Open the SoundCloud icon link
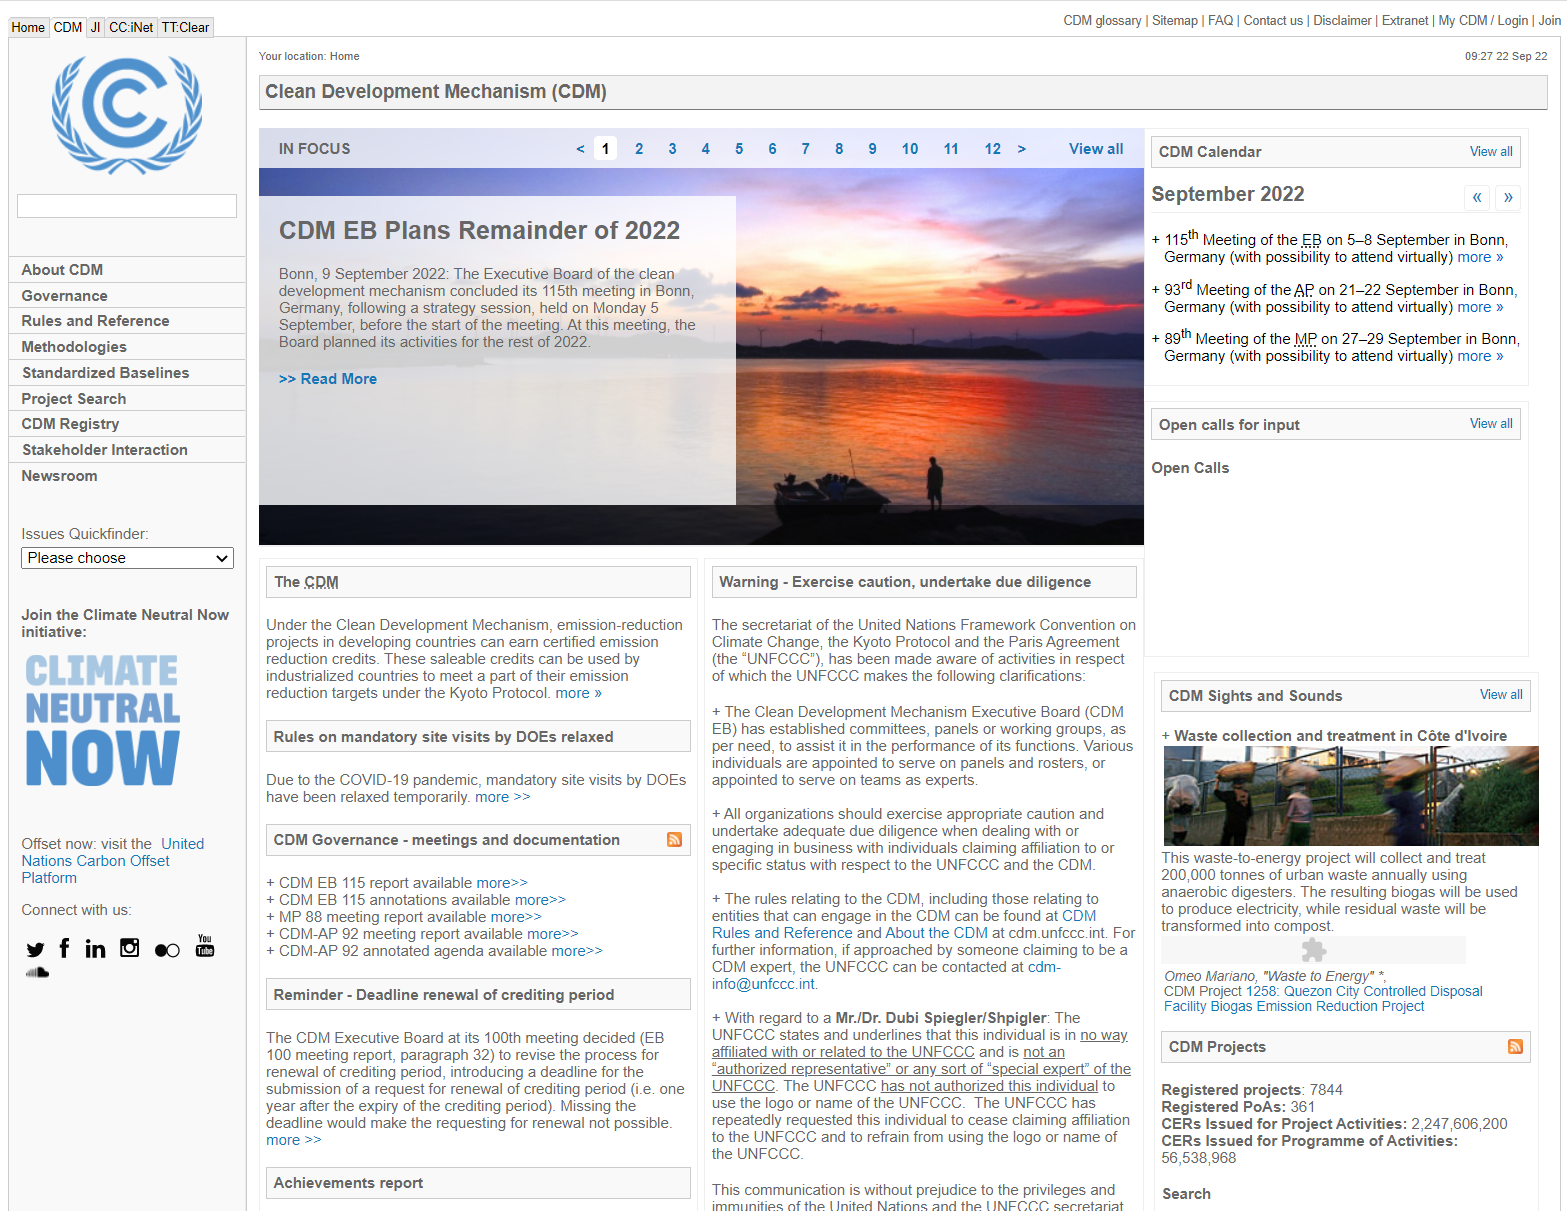 37,972
